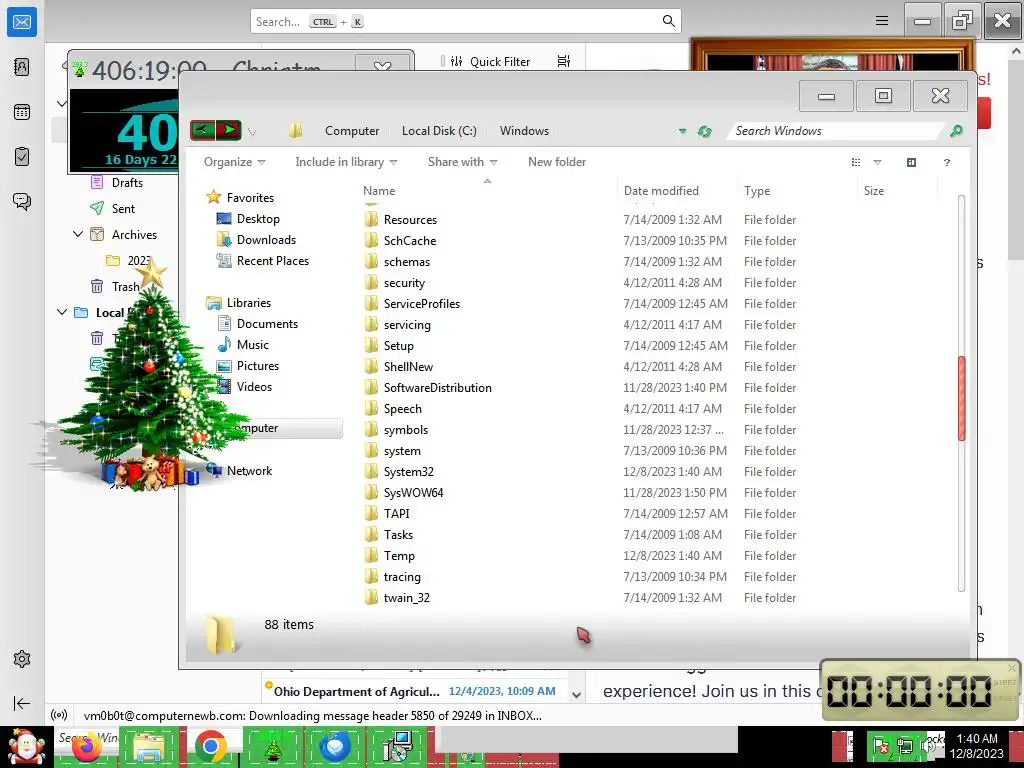This screenshot has width=1024, height=768.
Task: Change view icon in Explorer toolbar
Action: point(856,162)
